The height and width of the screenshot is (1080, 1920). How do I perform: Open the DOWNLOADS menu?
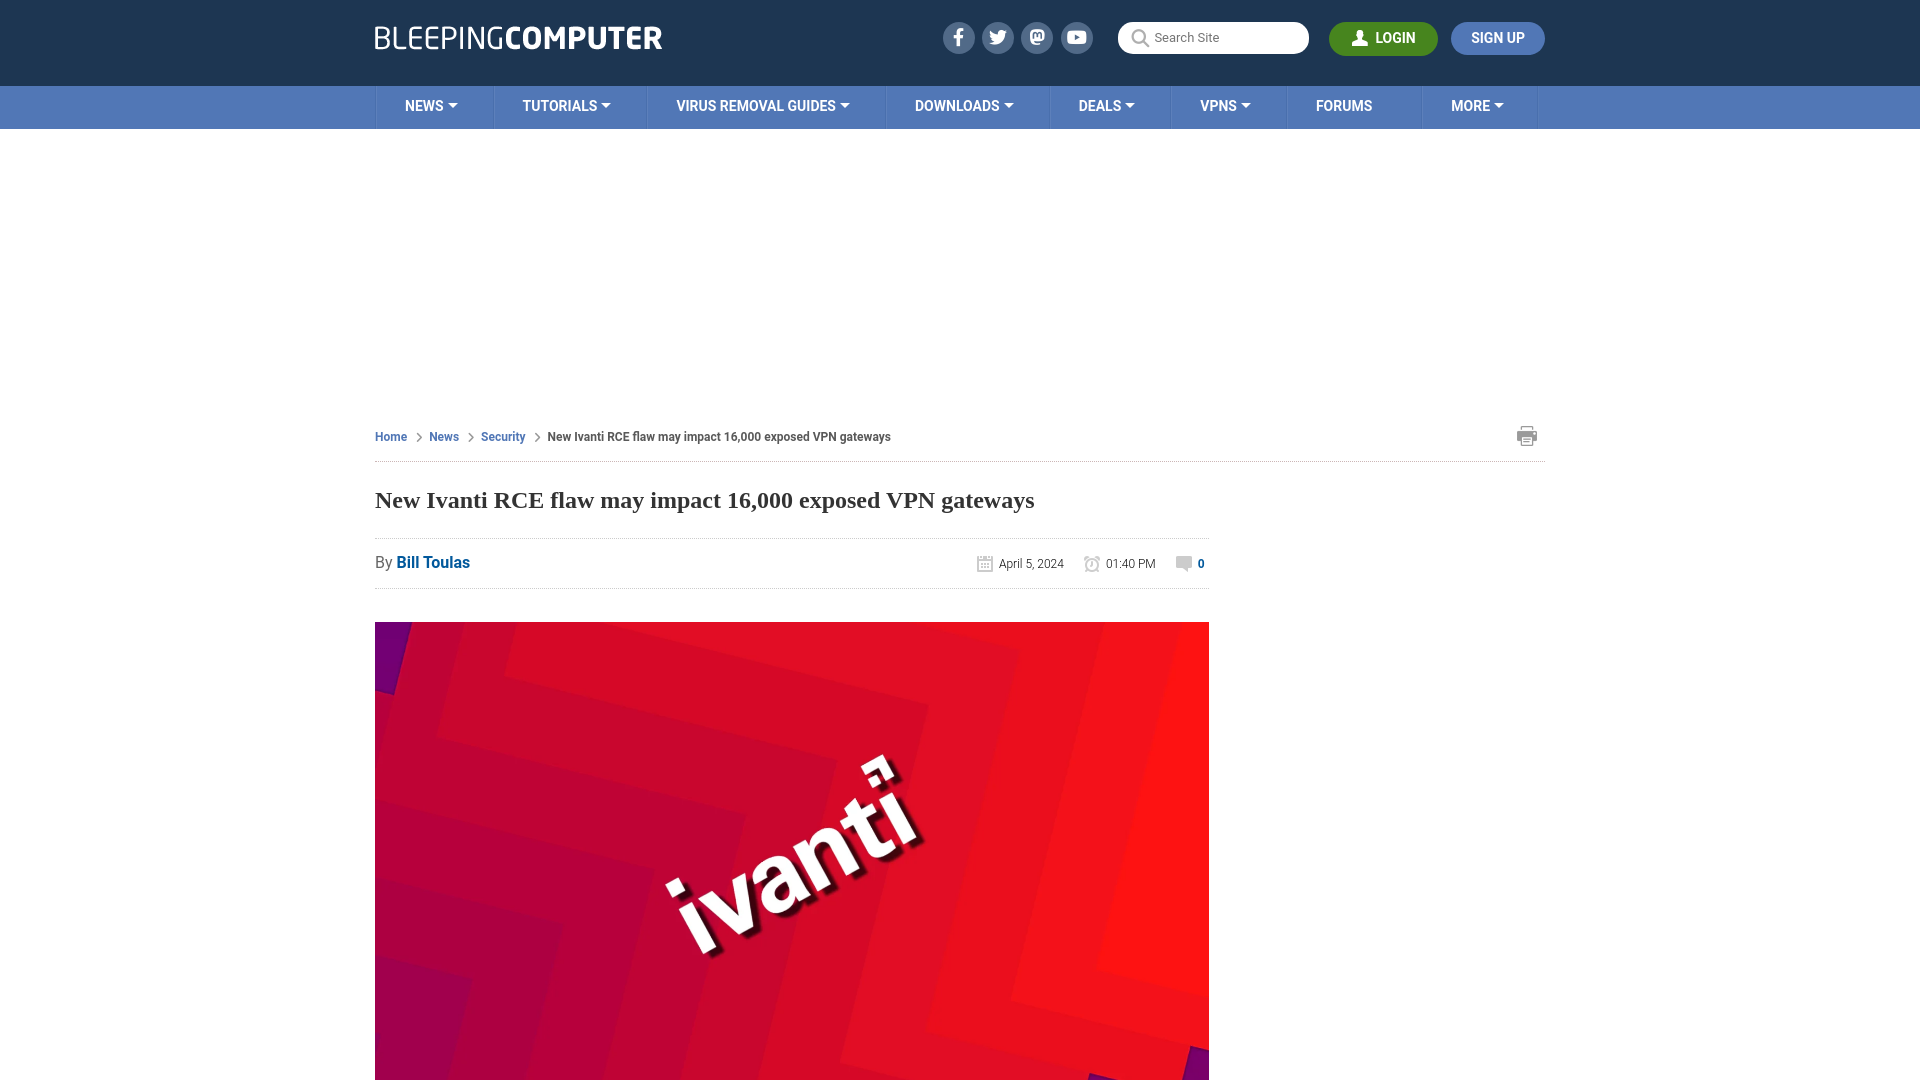(x=963, y=107)
